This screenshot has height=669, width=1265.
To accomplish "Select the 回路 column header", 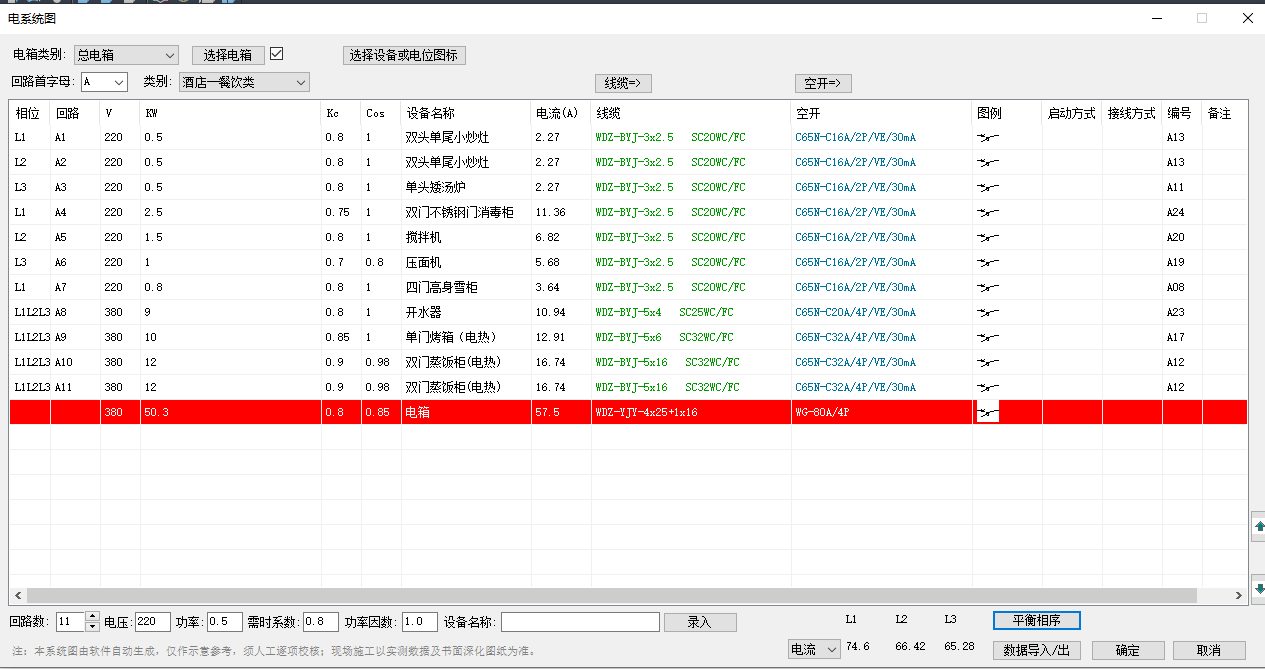I will (x=75, y=113).
